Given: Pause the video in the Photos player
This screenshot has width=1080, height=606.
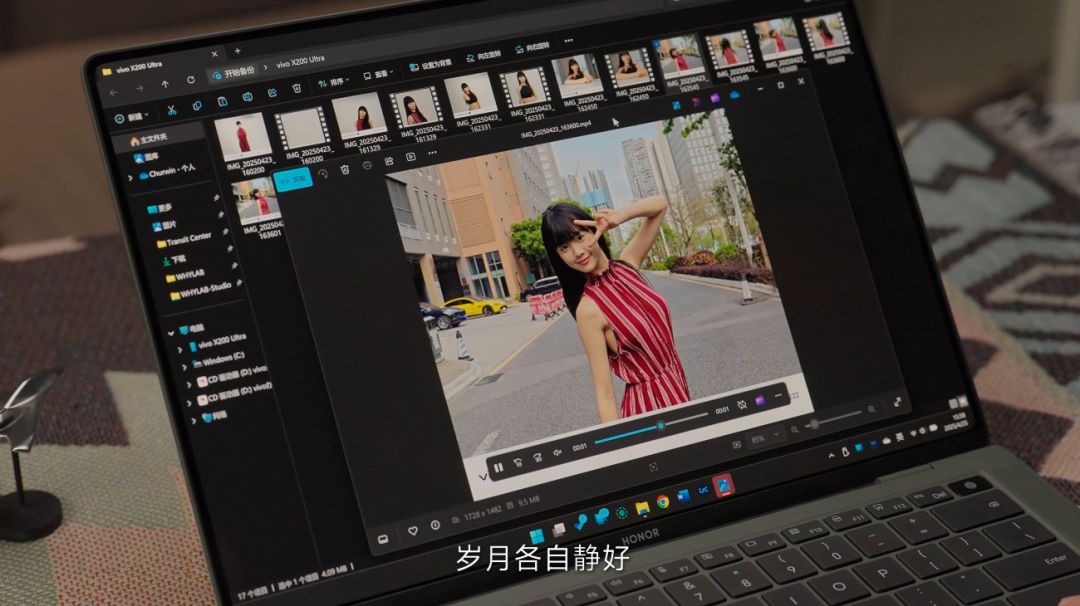Looking at the screenshot, I should coord(498,468).
